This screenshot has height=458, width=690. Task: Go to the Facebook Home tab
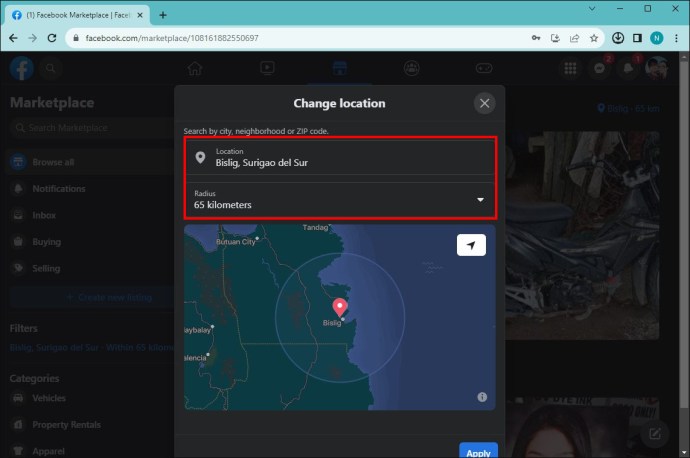pos(195,68)
